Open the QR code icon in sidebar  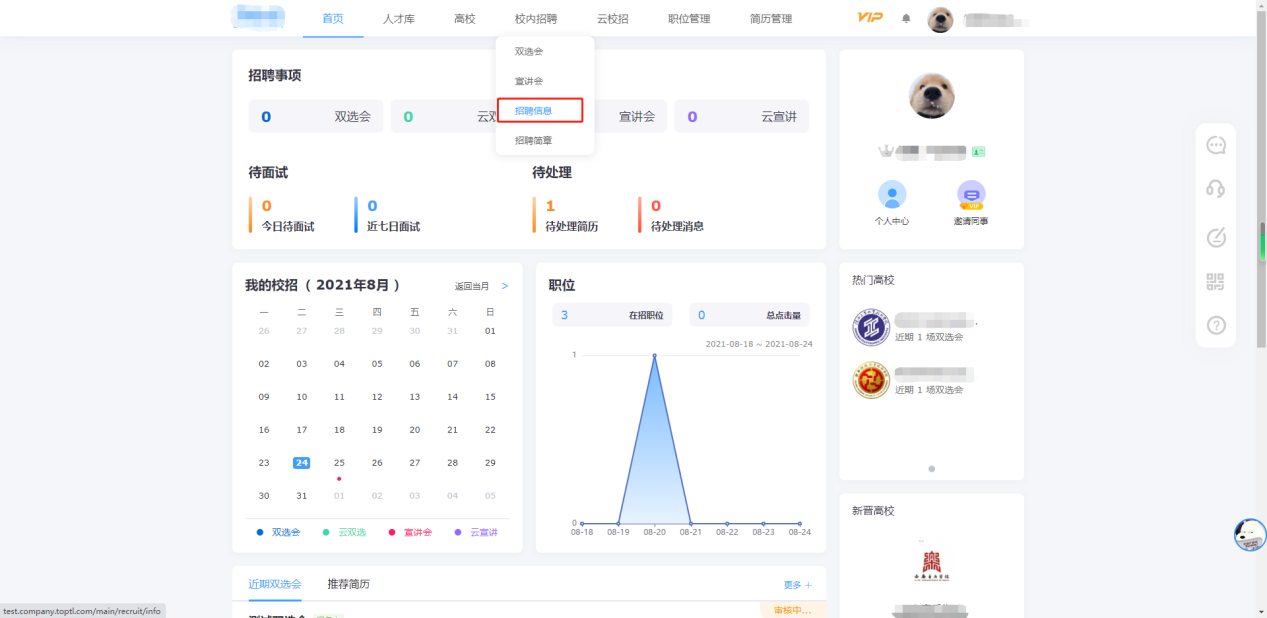(x=1215, y=282)
